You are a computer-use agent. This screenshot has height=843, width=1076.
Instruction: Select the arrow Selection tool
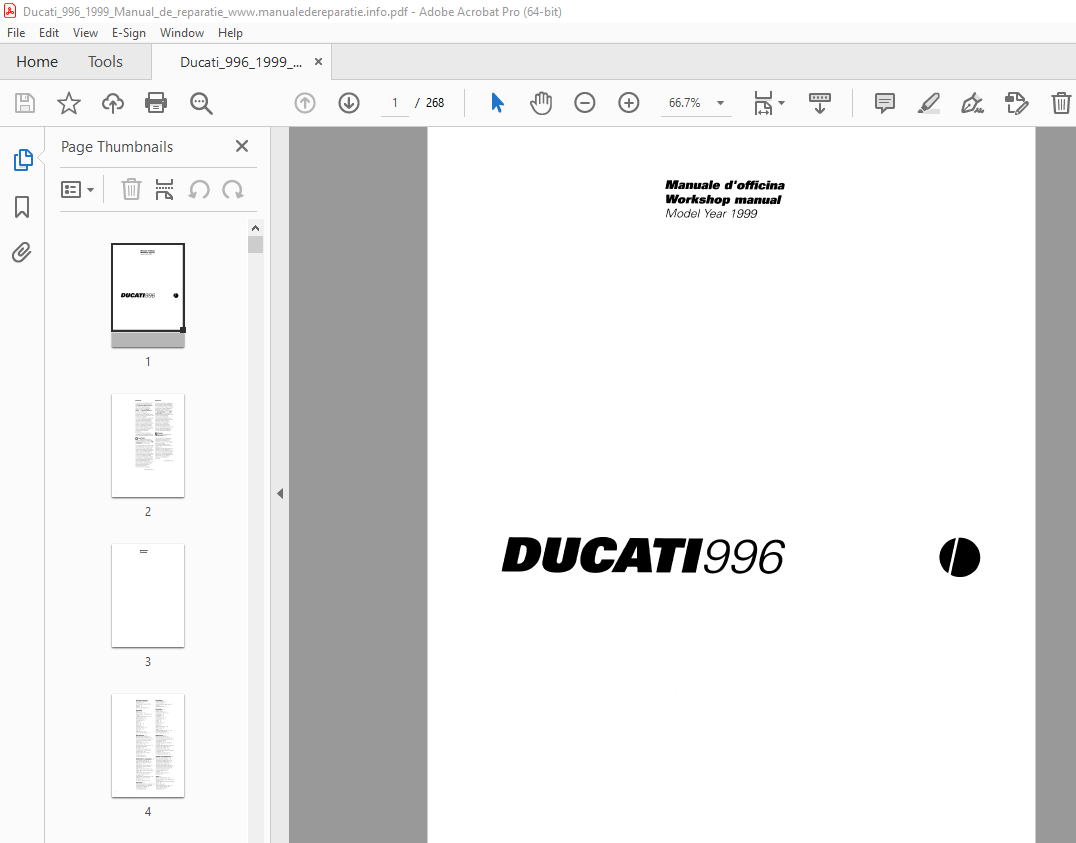498,103
